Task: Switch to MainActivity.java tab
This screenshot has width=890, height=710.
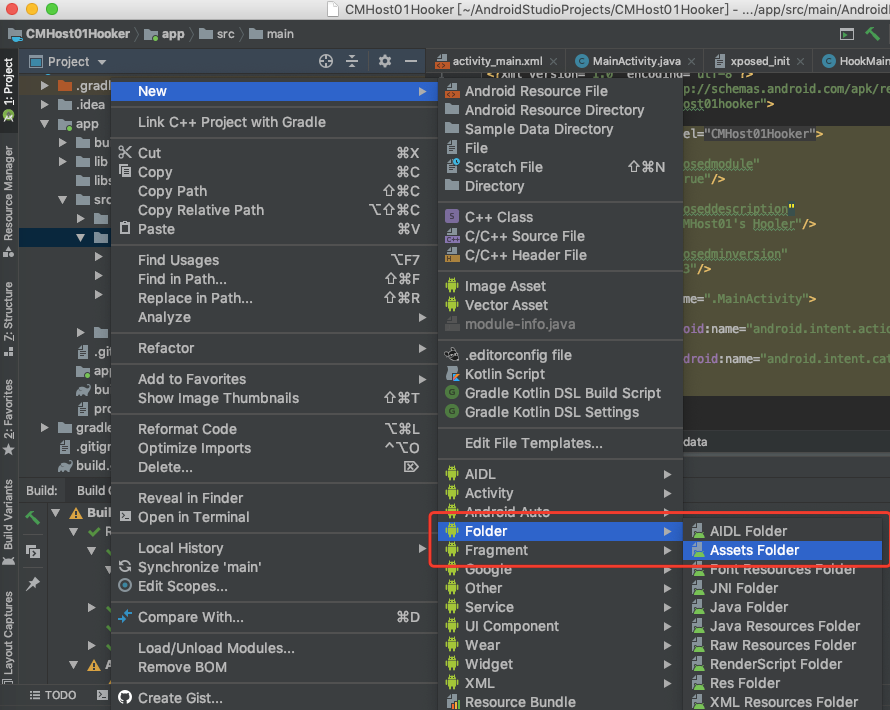Action: pos(636,61)
